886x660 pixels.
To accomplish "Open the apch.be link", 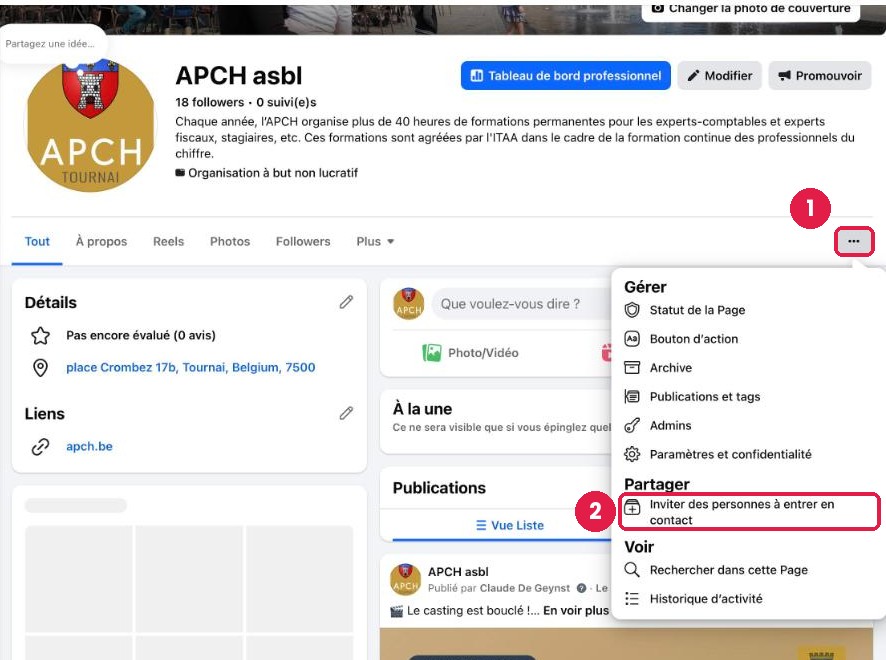I will [x=89, y=446].
